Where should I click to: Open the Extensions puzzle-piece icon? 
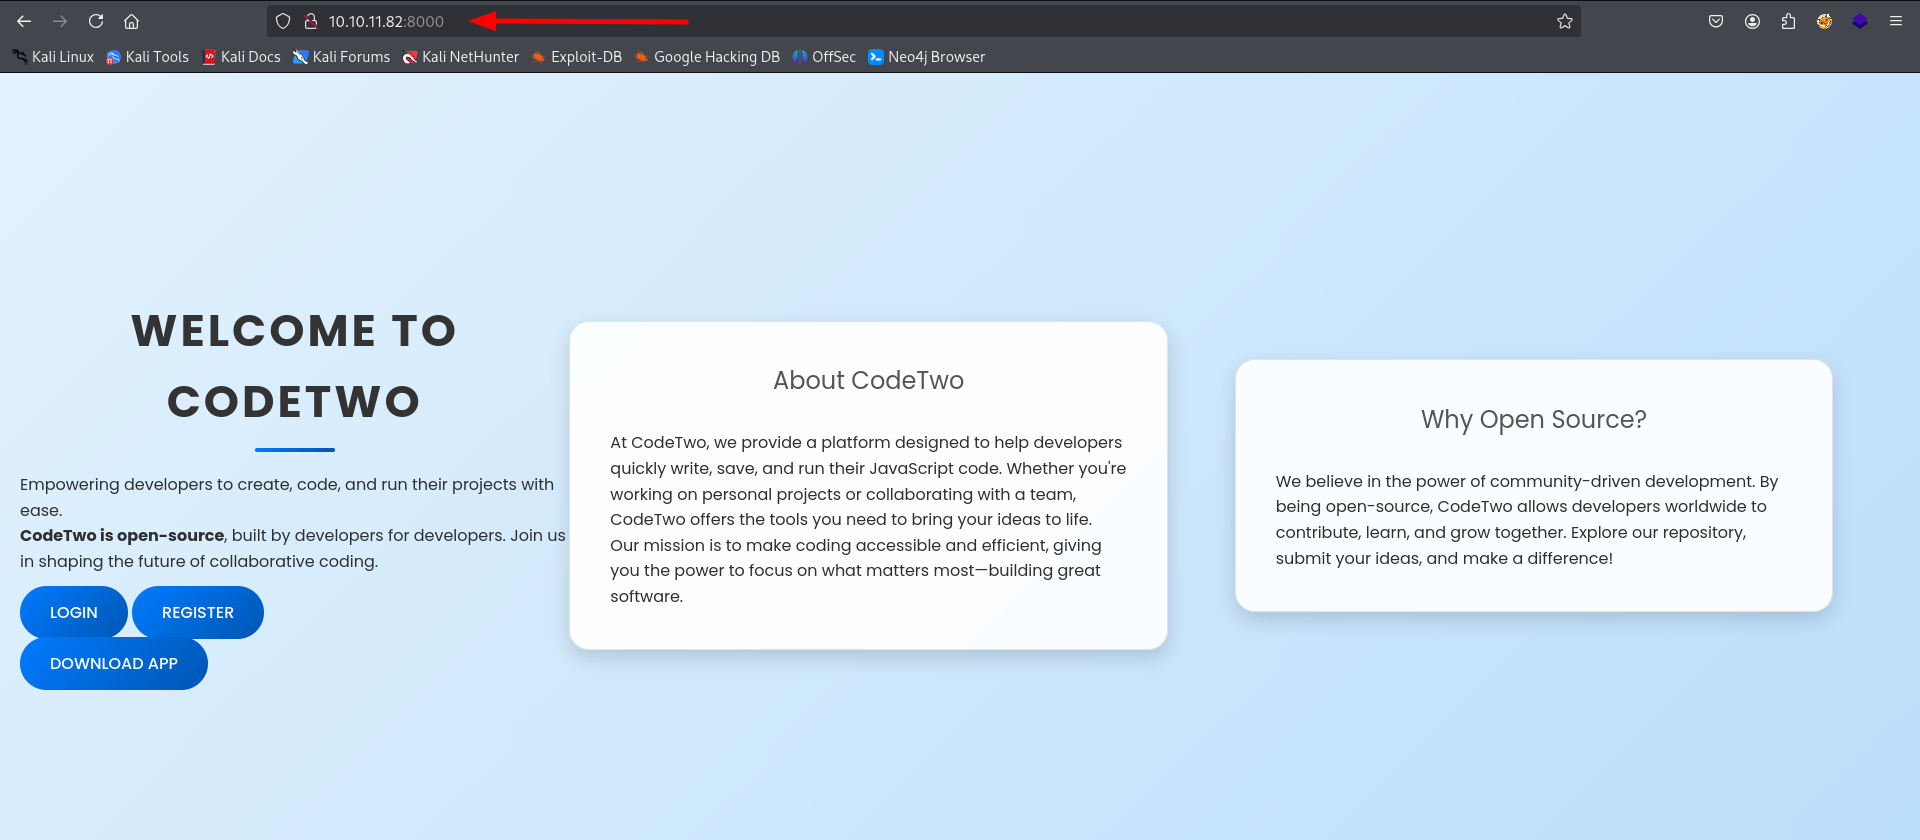pos(1788,21)
